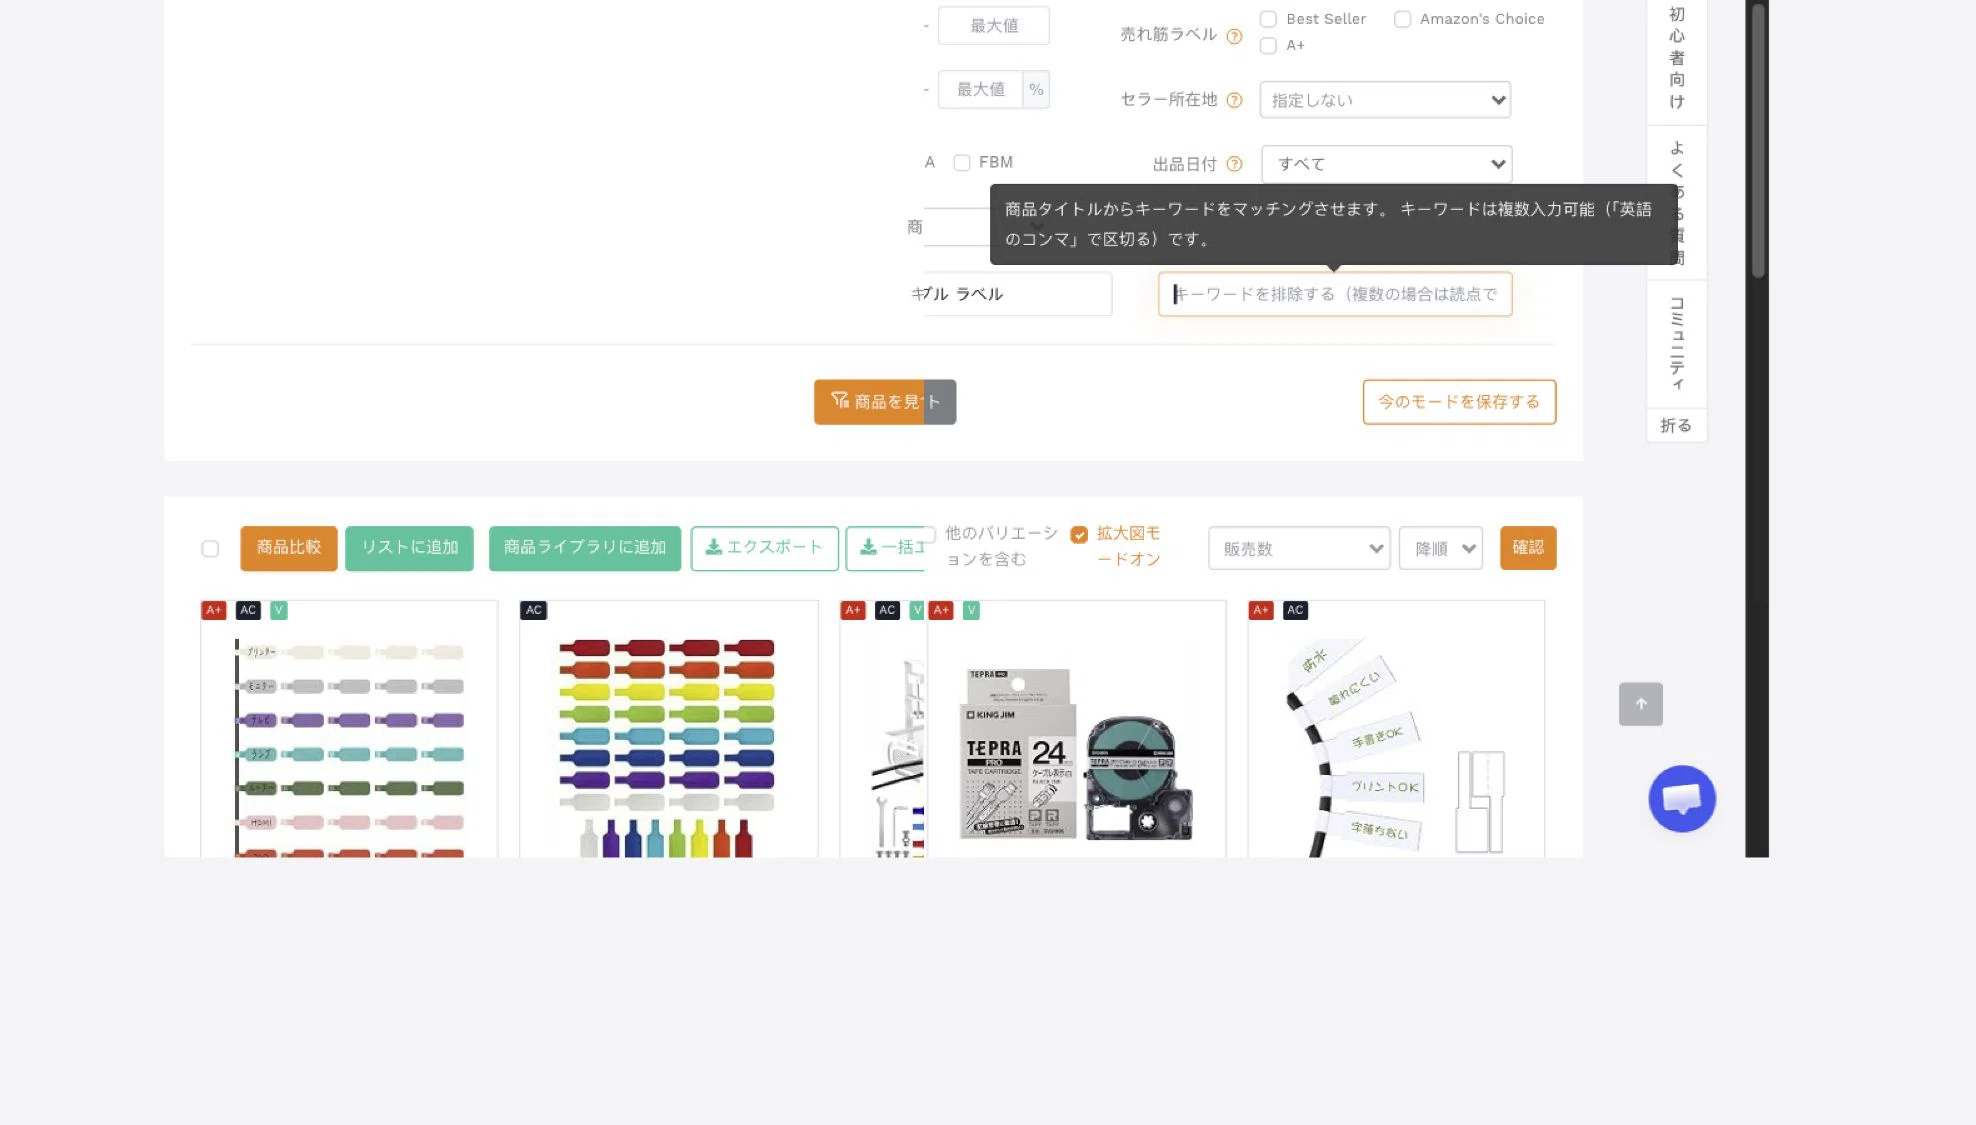This screenshot has height=1125, width=1976.
Task: Click the percent sign on 最大値 field
Action: point(1036,89)
